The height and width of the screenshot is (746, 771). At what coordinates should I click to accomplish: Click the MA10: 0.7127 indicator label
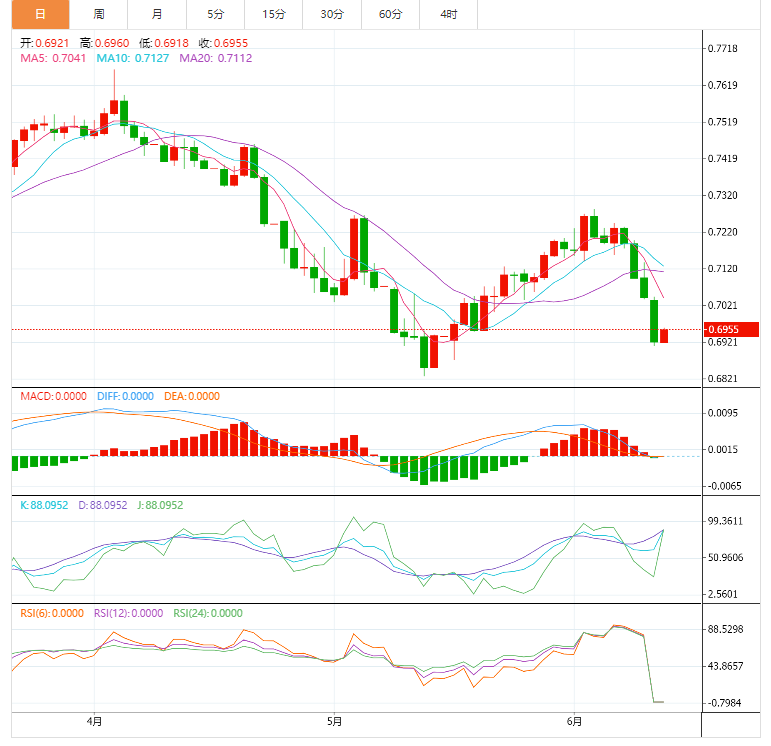coord(133,58)
